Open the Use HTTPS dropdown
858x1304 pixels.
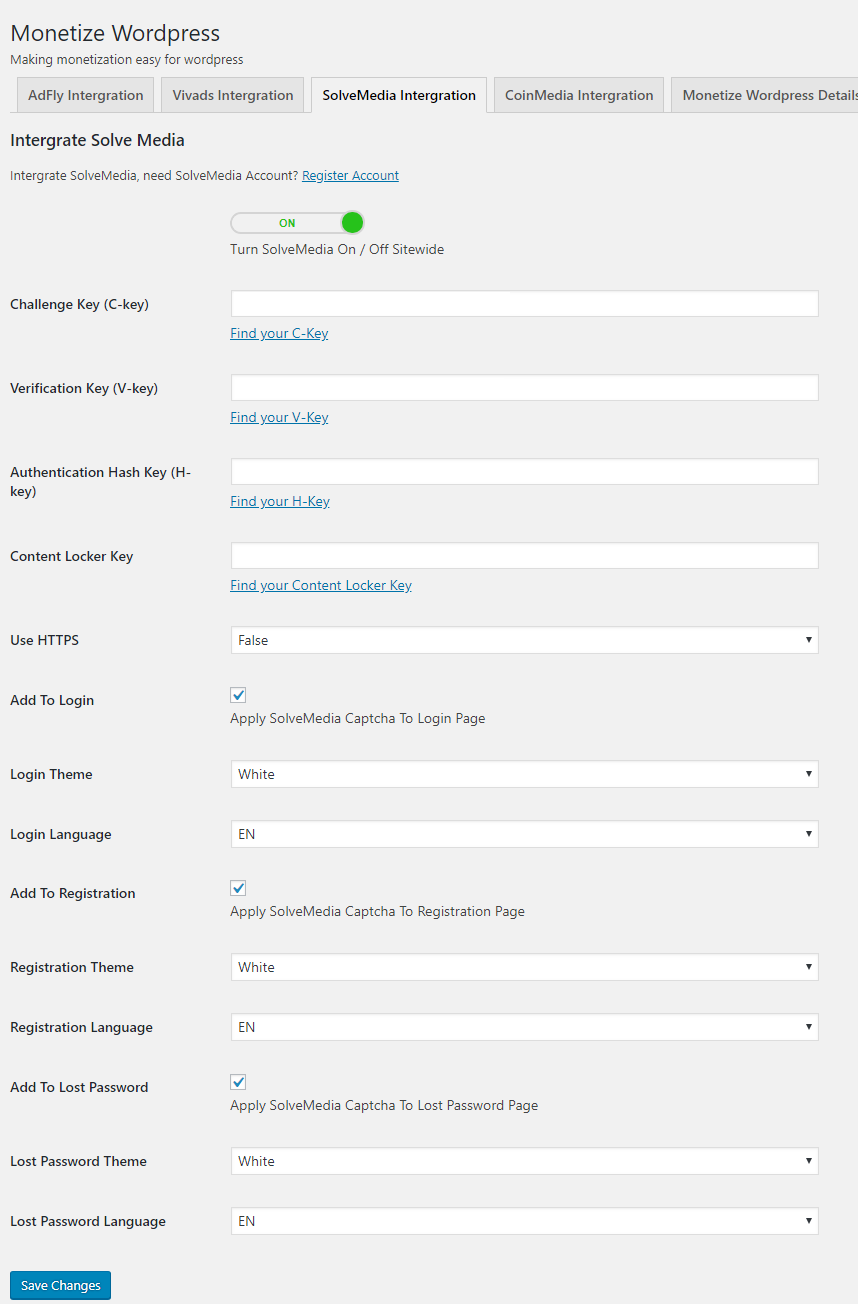[524, 640]
